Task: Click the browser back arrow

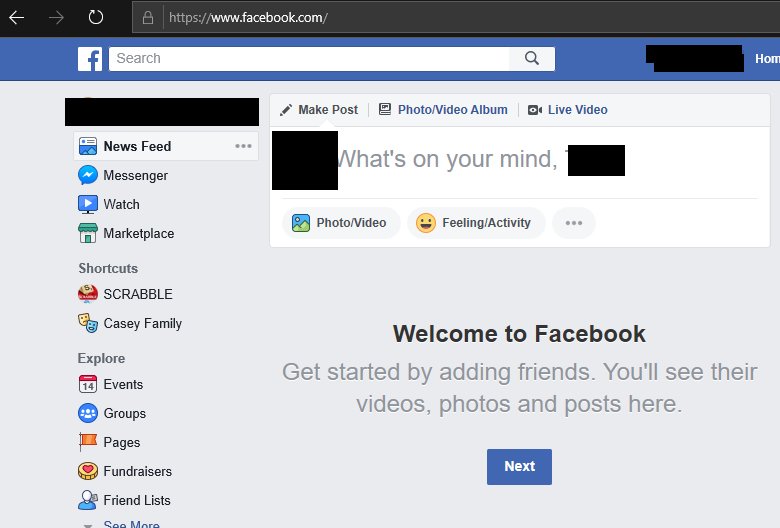Action: point(16,18)
